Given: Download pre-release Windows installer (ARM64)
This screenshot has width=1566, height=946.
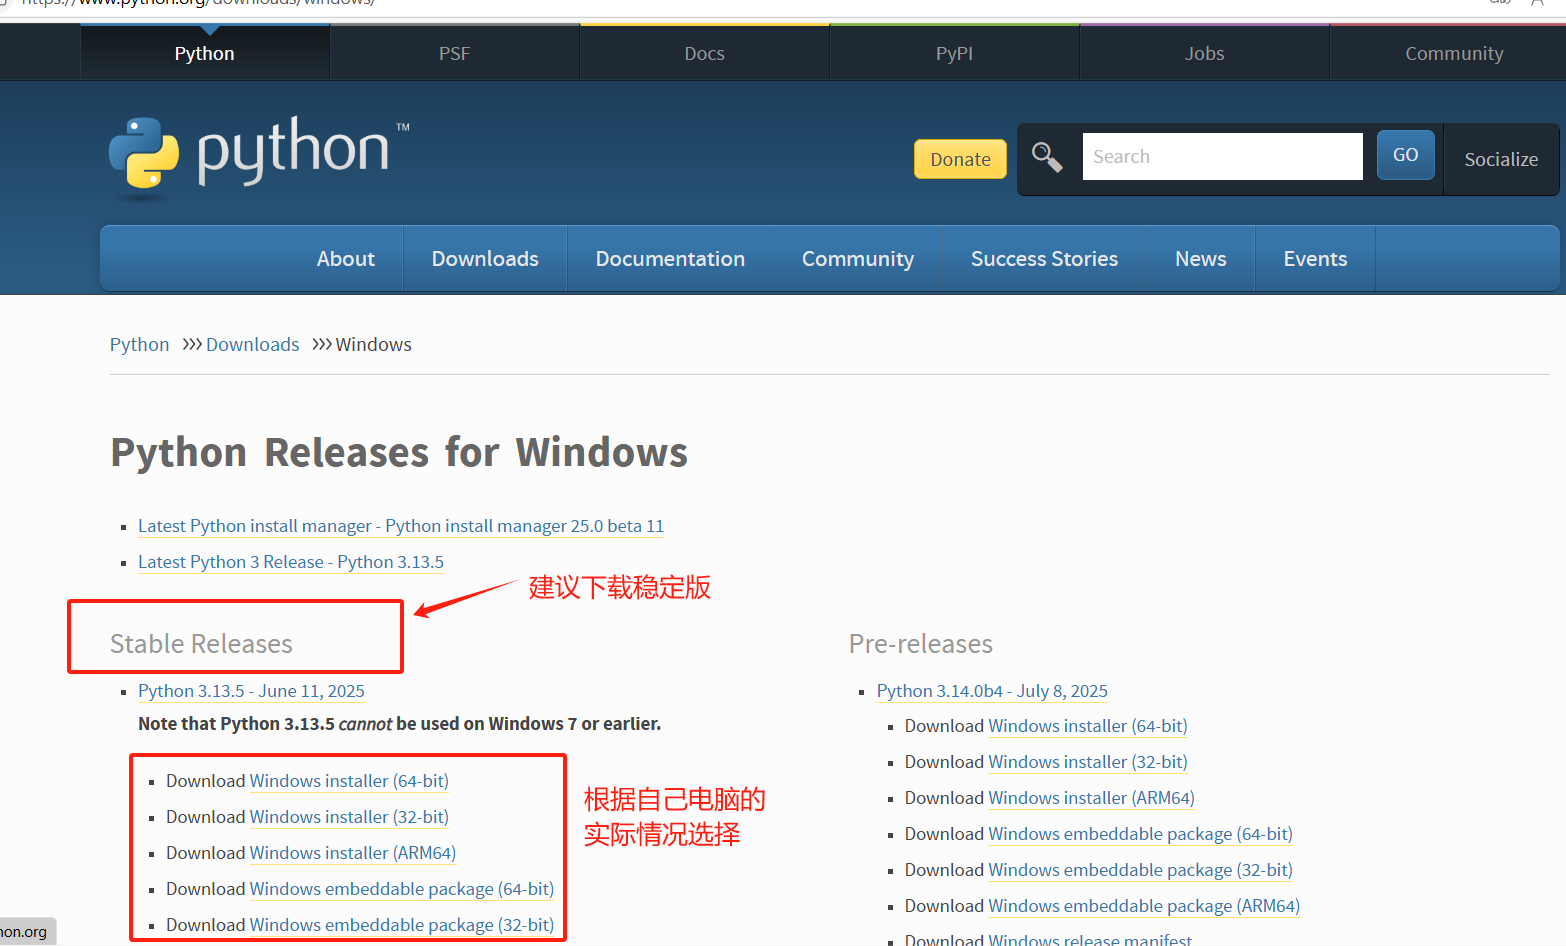Looking at the screenshot, I should point(1091,798).
